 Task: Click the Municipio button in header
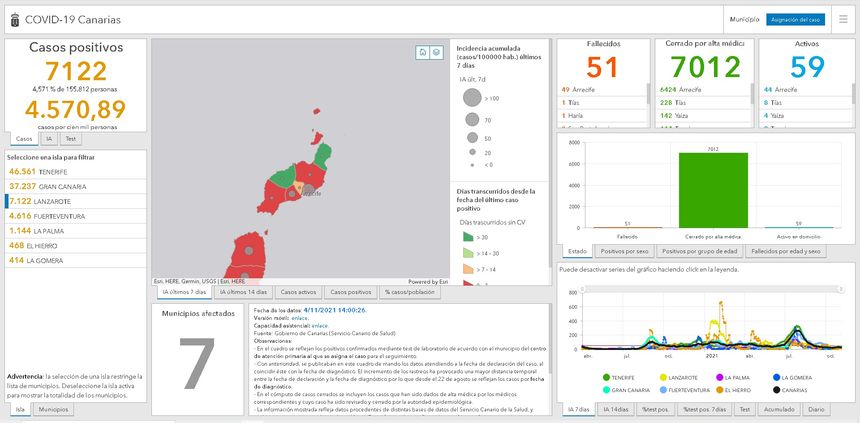(744, 19)
